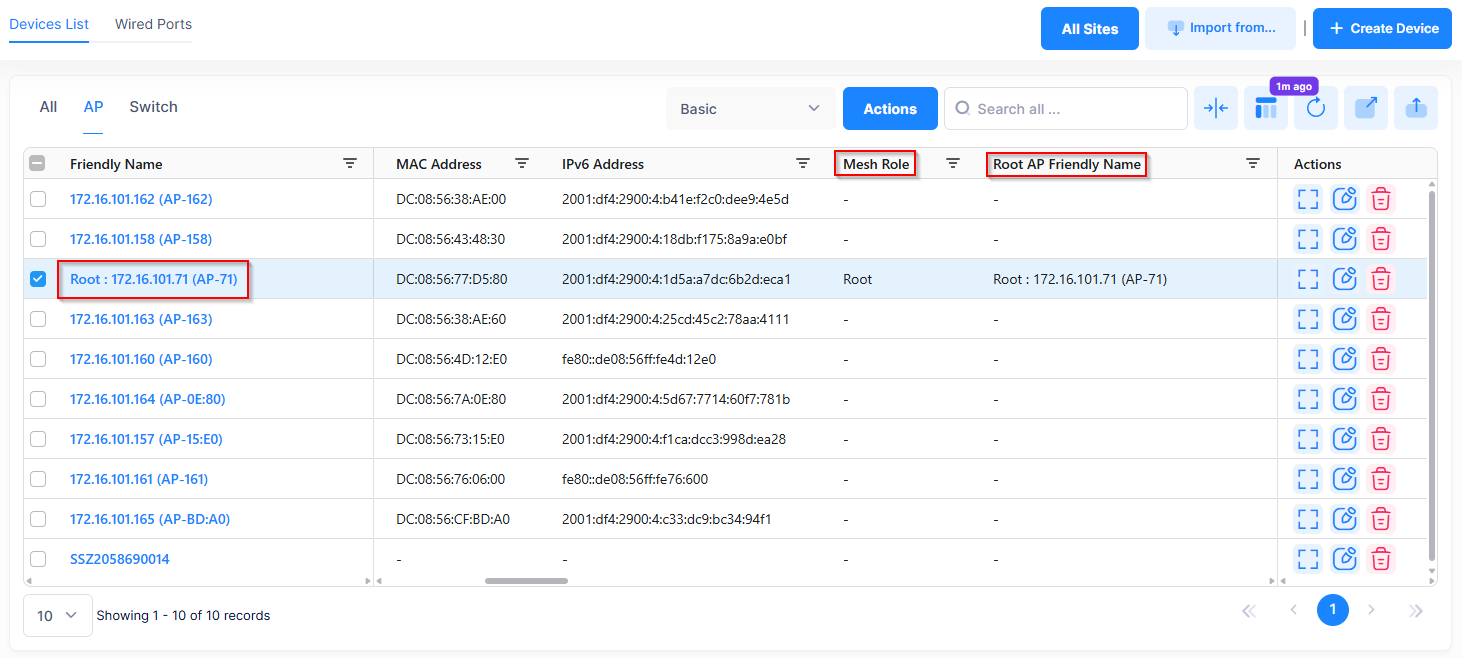
Task: Open the Friendly Name column filter menu
Action: pos(350,164)
